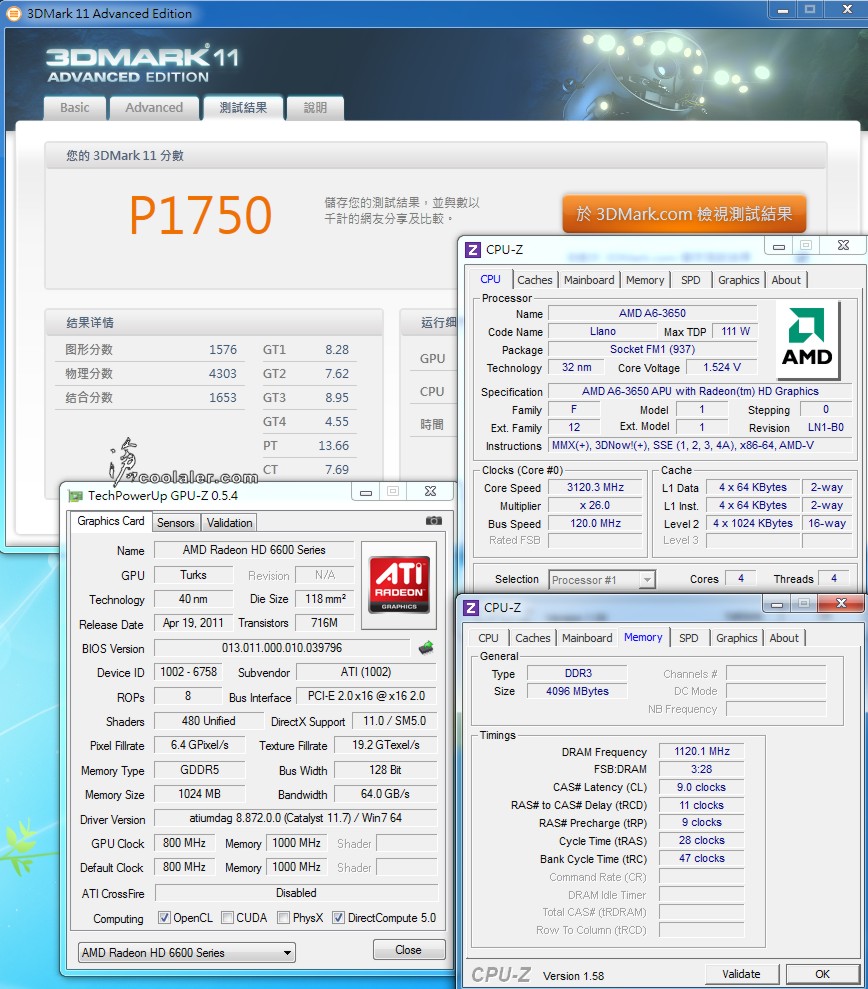Image resolution: width=868 pixels, height=989 pixels.
Task: Click the GT1 value 8.28
Action: 337,349
